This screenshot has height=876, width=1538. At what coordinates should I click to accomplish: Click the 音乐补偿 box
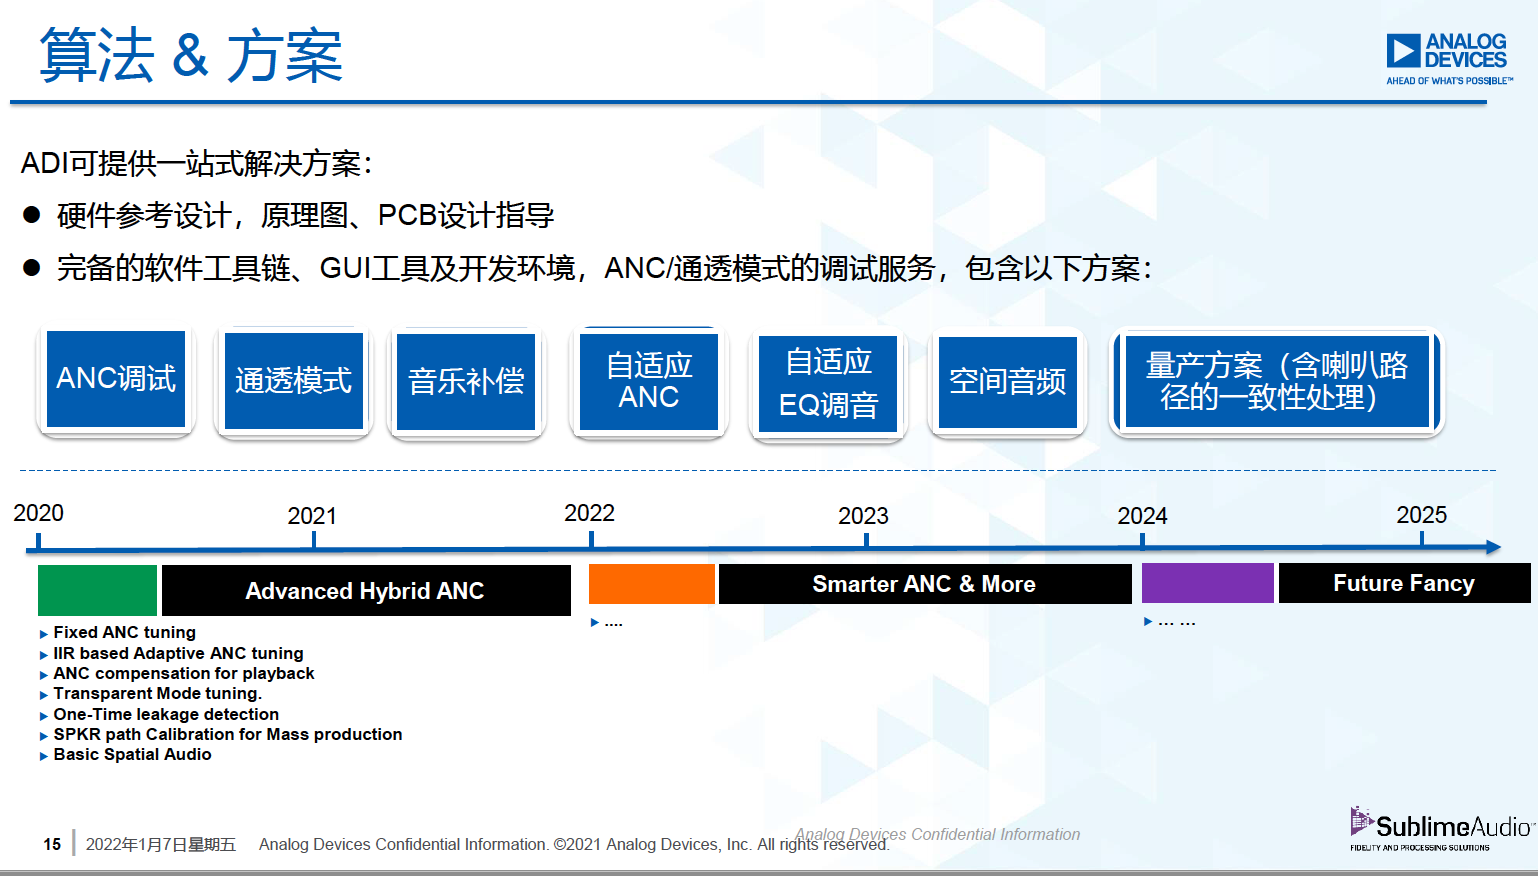tap(466, 381)
